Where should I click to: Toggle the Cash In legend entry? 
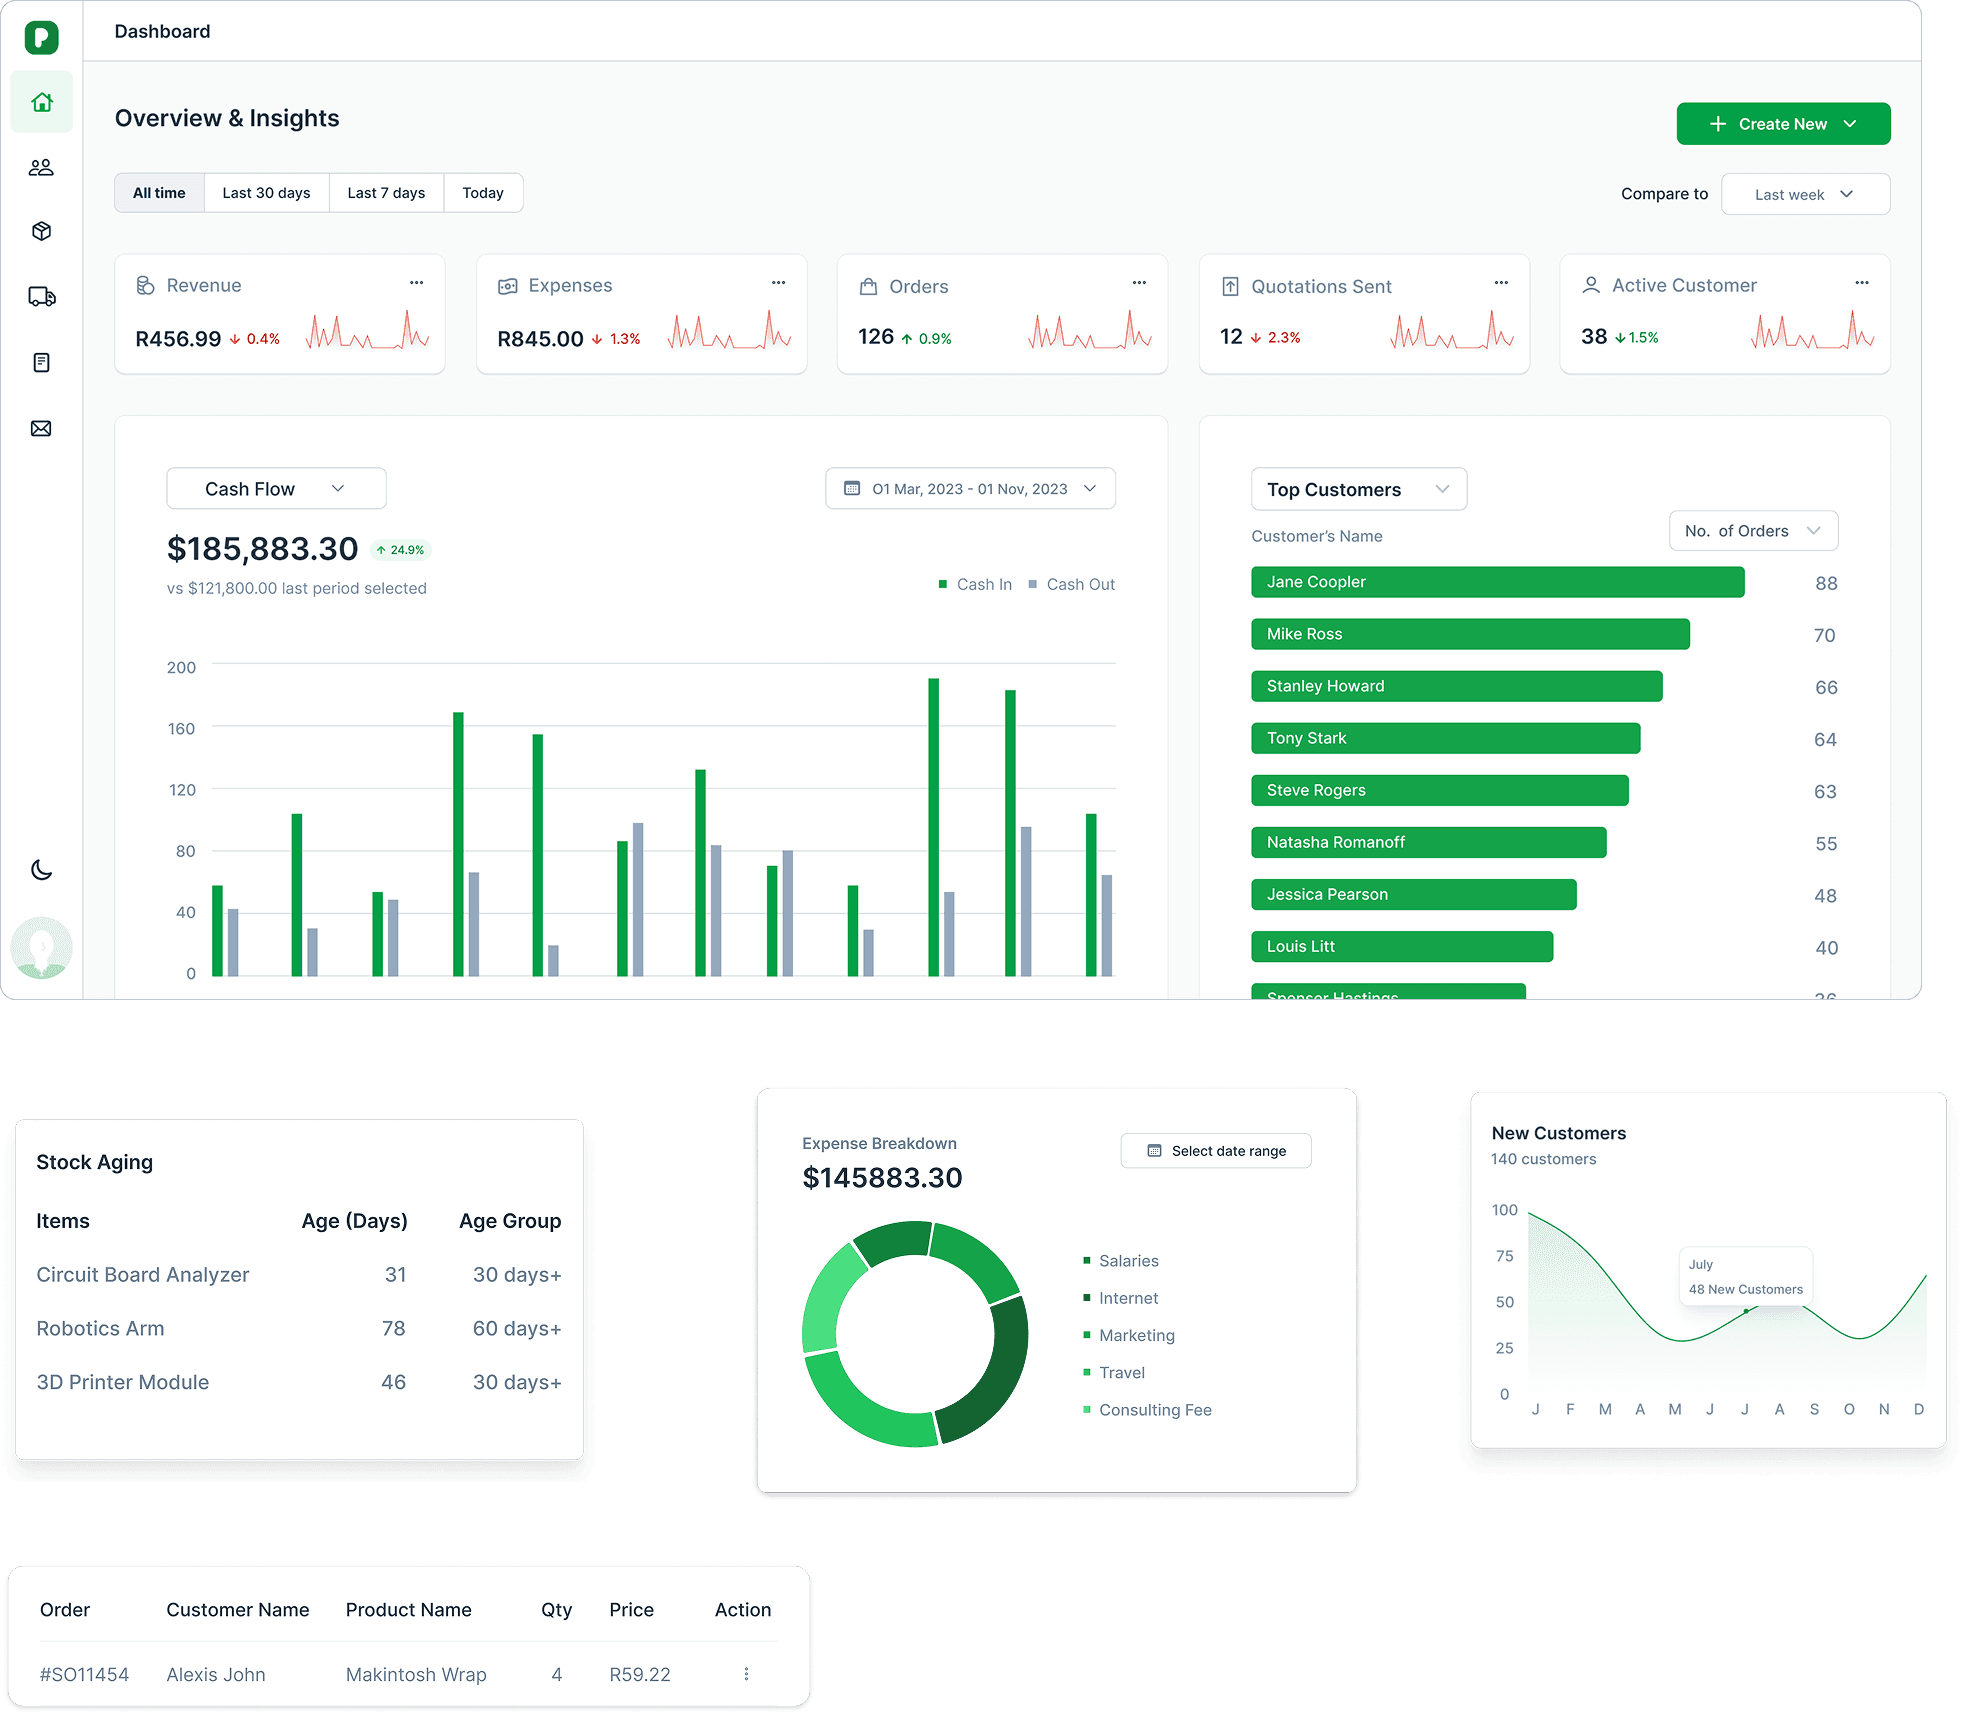pos(975,584)
